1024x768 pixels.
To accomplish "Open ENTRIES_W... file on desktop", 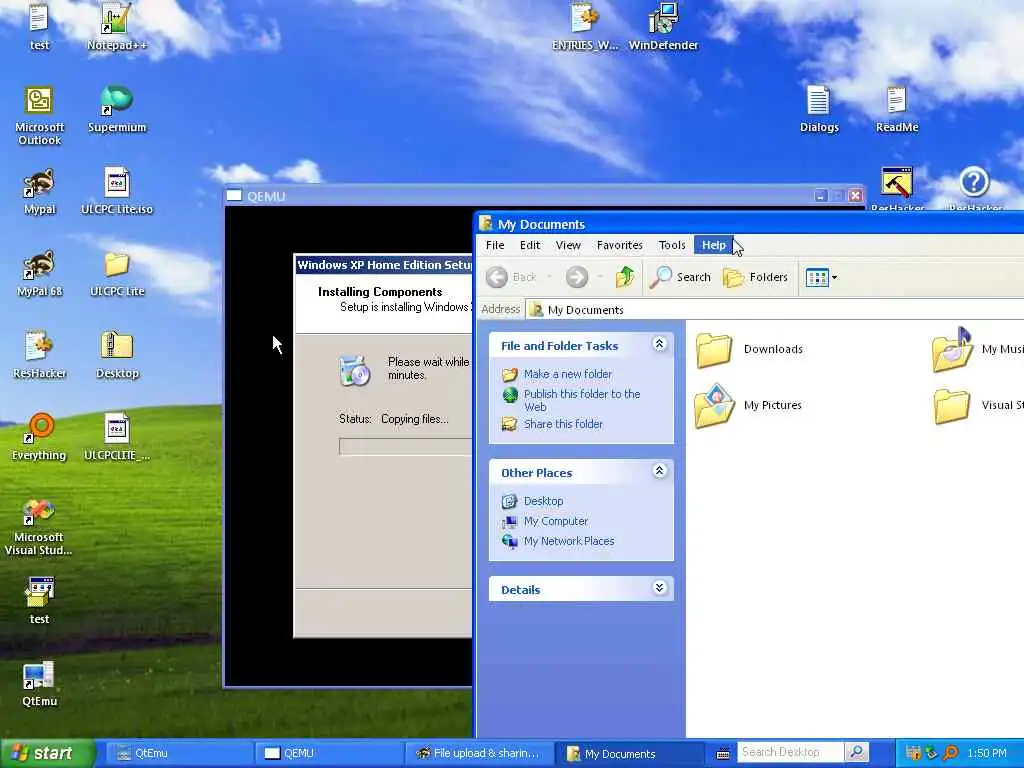I will (x=584, y=26).
